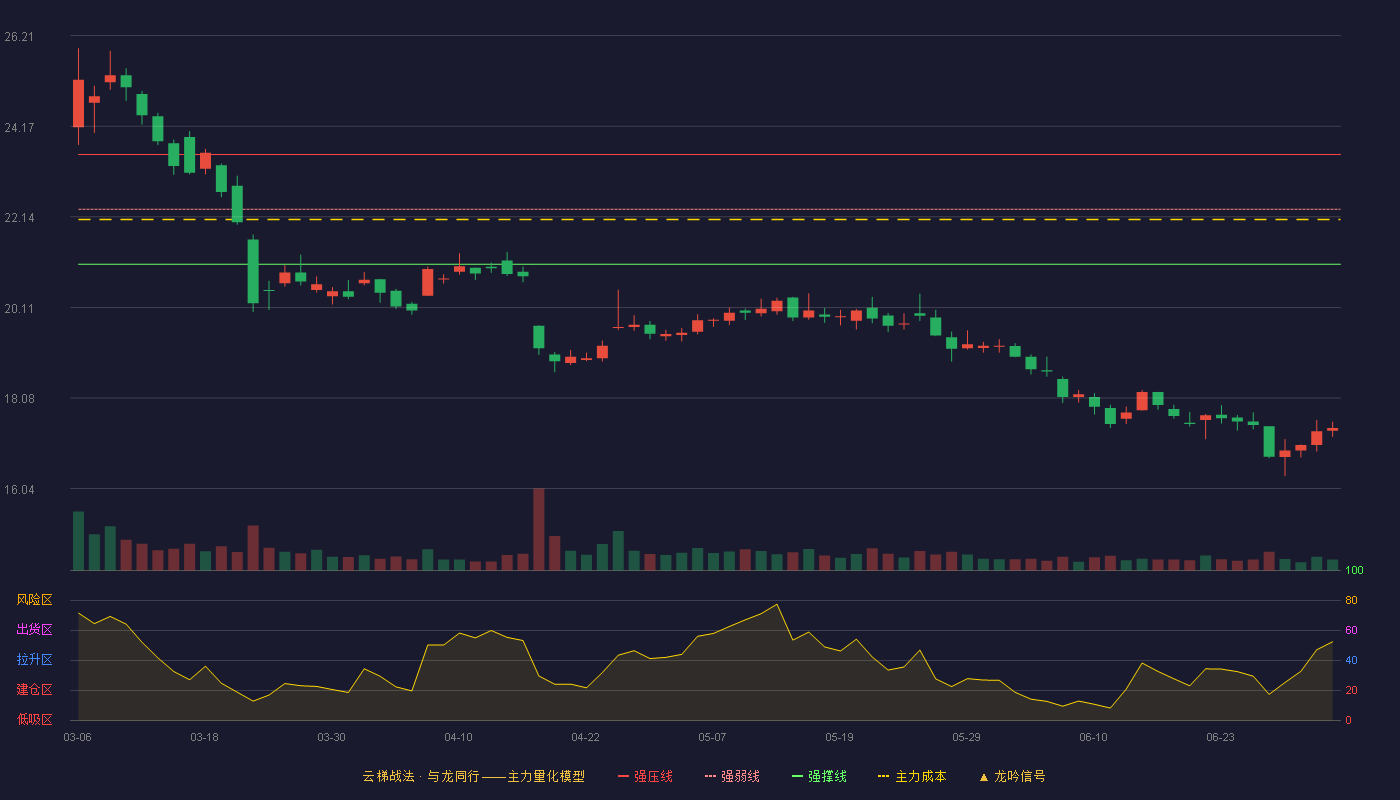
Task: Click the 拉升区 zone label
Action: coord(34,660)
